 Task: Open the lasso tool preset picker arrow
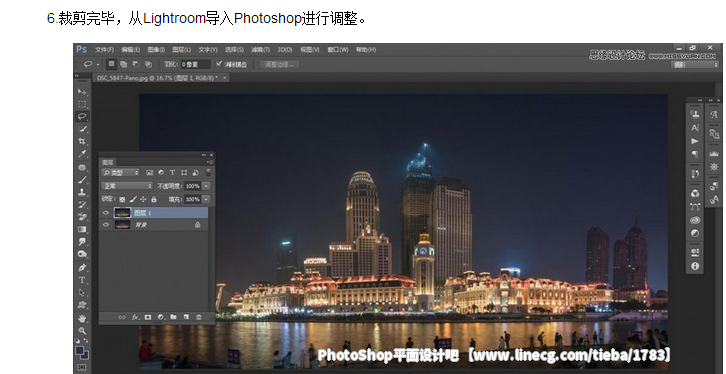pyautogui.click(x=98, y=64)
